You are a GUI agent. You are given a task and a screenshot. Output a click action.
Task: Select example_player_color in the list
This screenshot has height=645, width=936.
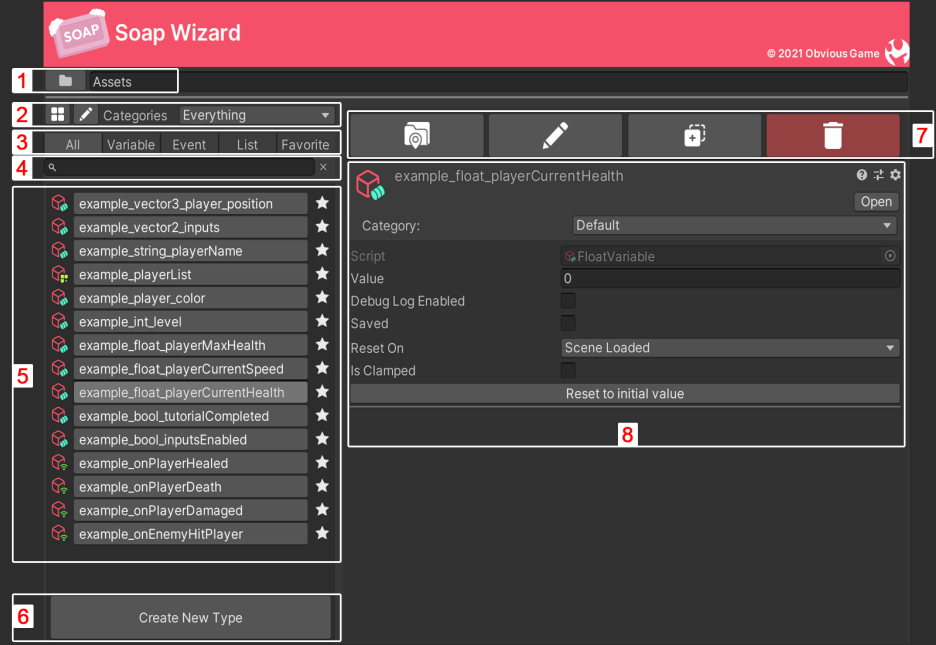[190, 298]
